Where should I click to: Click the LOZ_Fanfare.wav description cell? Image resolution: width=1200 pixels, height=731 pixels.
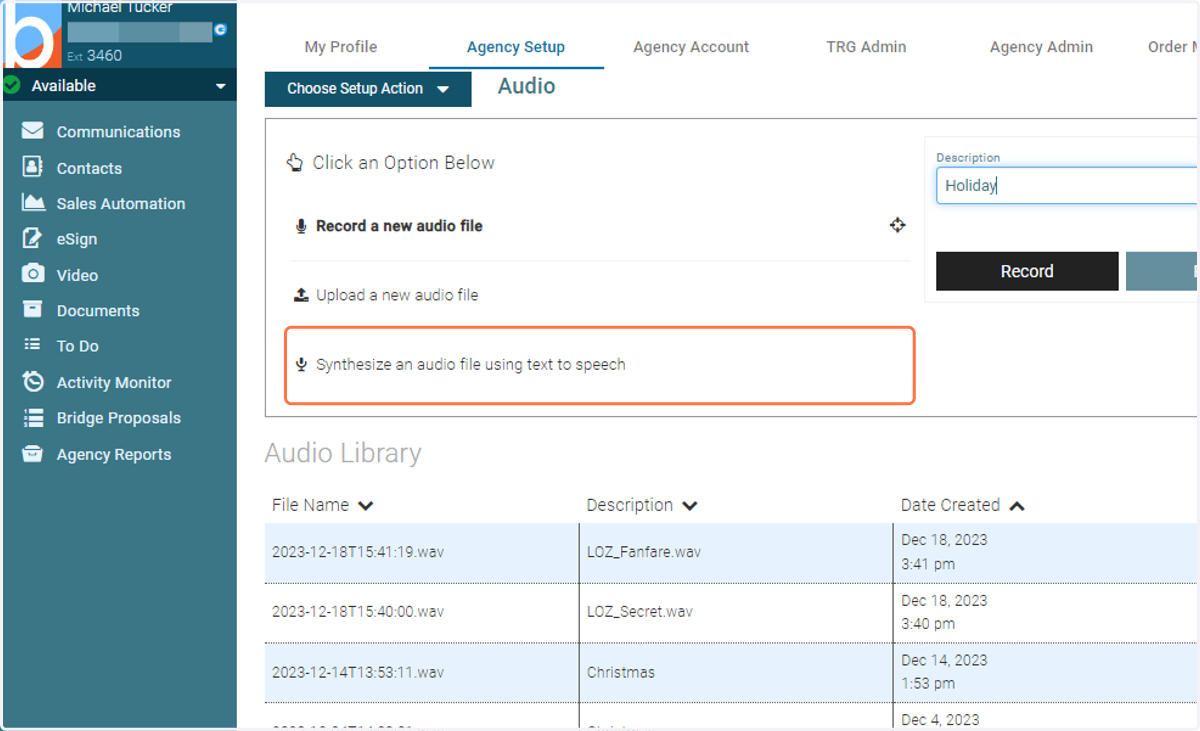pos(735,552)
